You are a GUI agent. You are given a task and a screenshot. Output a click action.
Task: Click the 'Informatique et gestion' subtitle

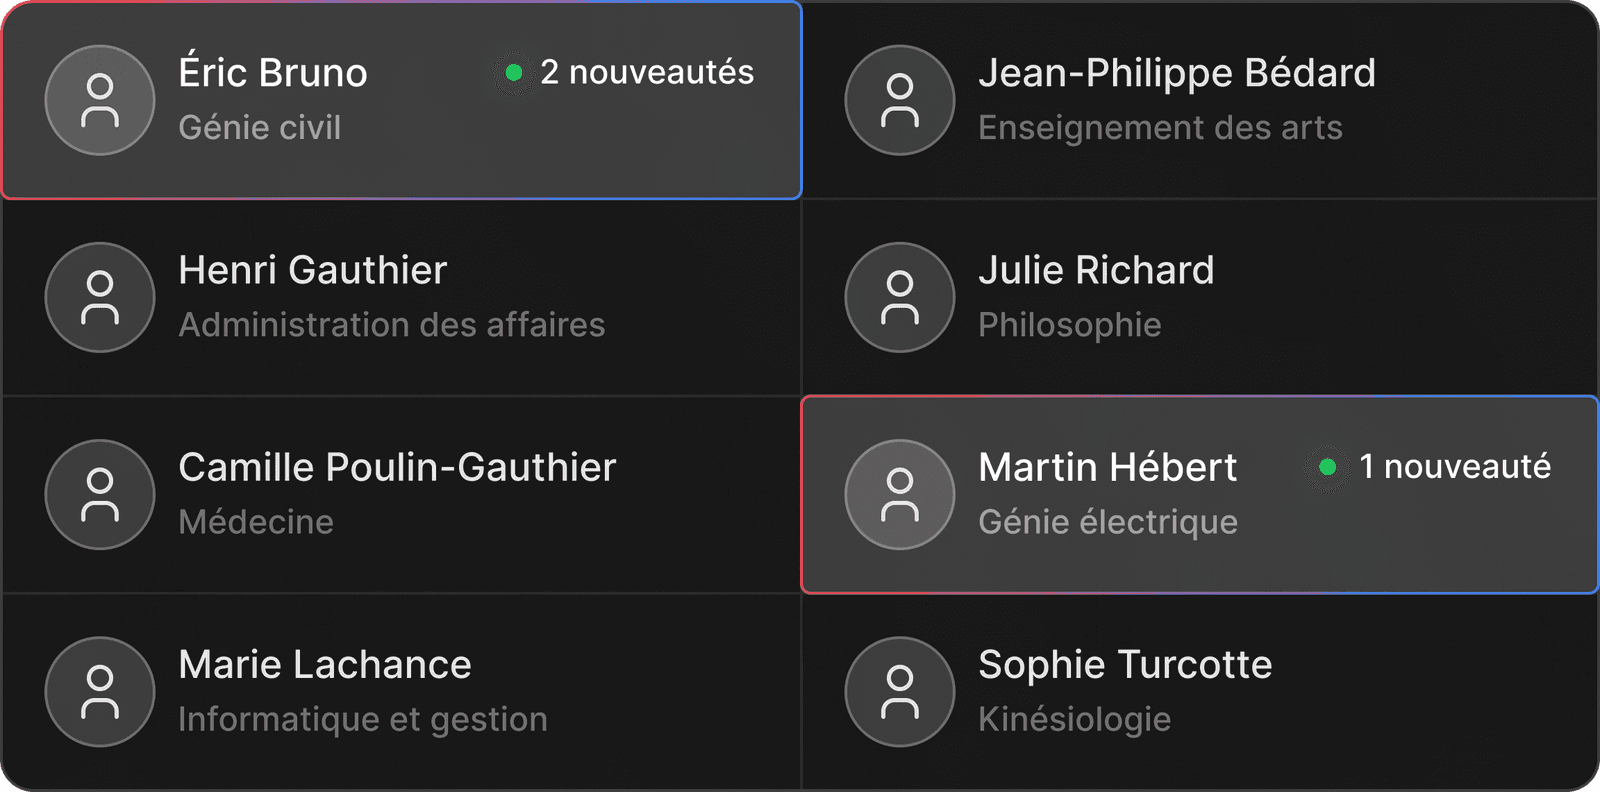point(363,719)
